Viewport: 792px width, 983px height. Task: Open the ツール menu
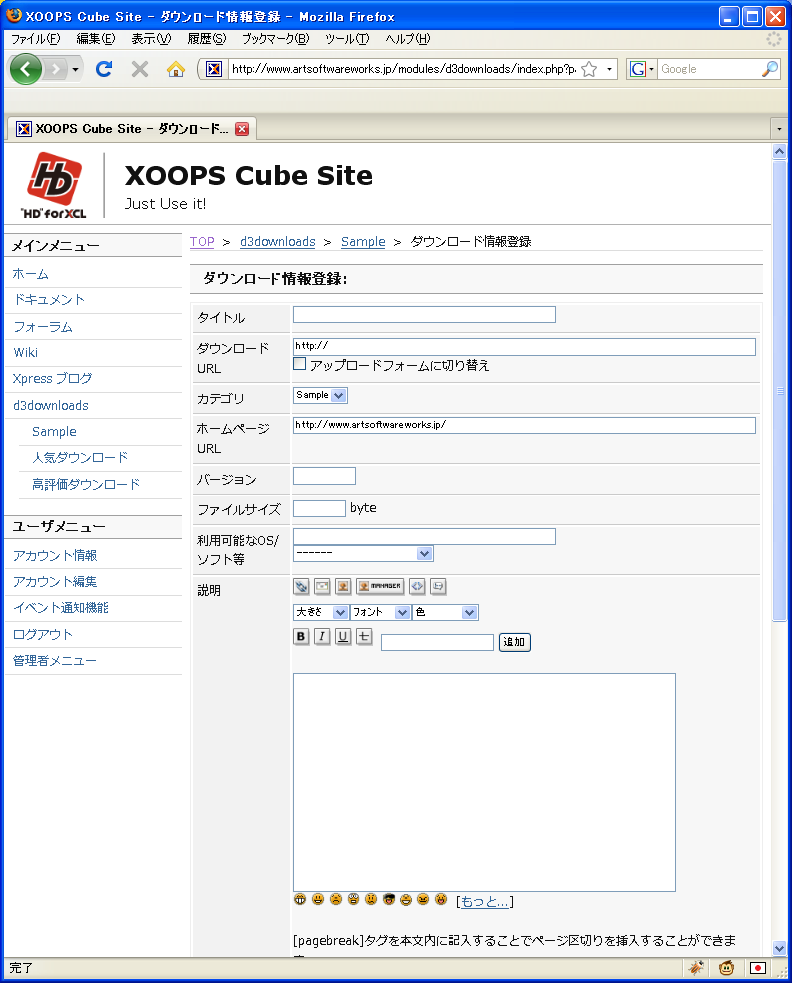347,39
